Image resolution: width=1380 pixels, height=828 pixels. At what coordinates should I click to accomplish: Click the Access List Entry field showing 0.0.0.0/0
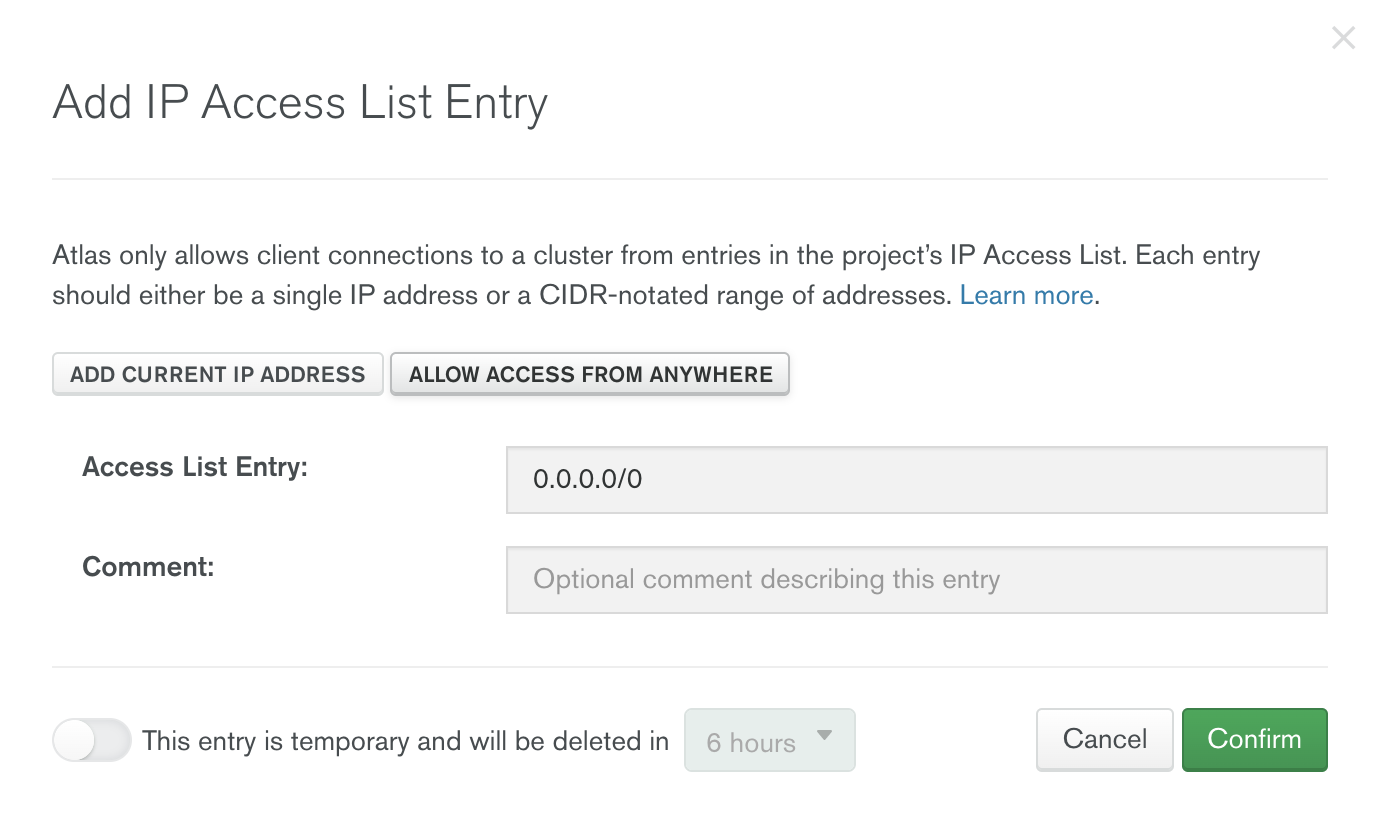(x=915, y=479)
